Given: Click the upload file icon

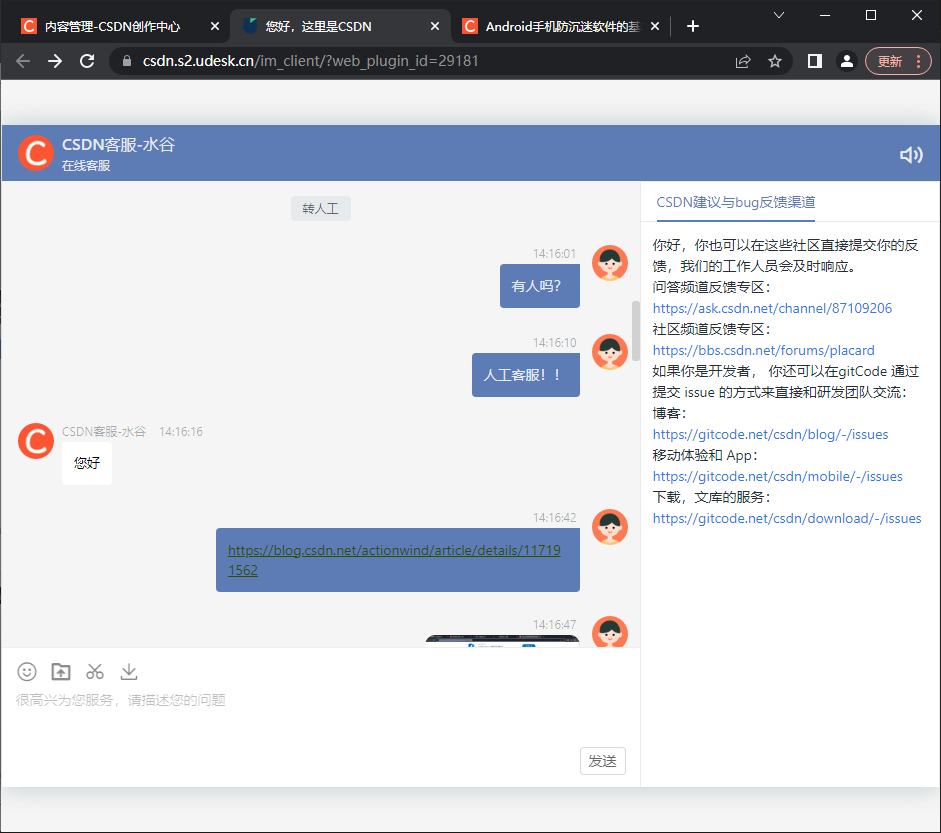Looking at the screenshot, I should pos(61,672).
